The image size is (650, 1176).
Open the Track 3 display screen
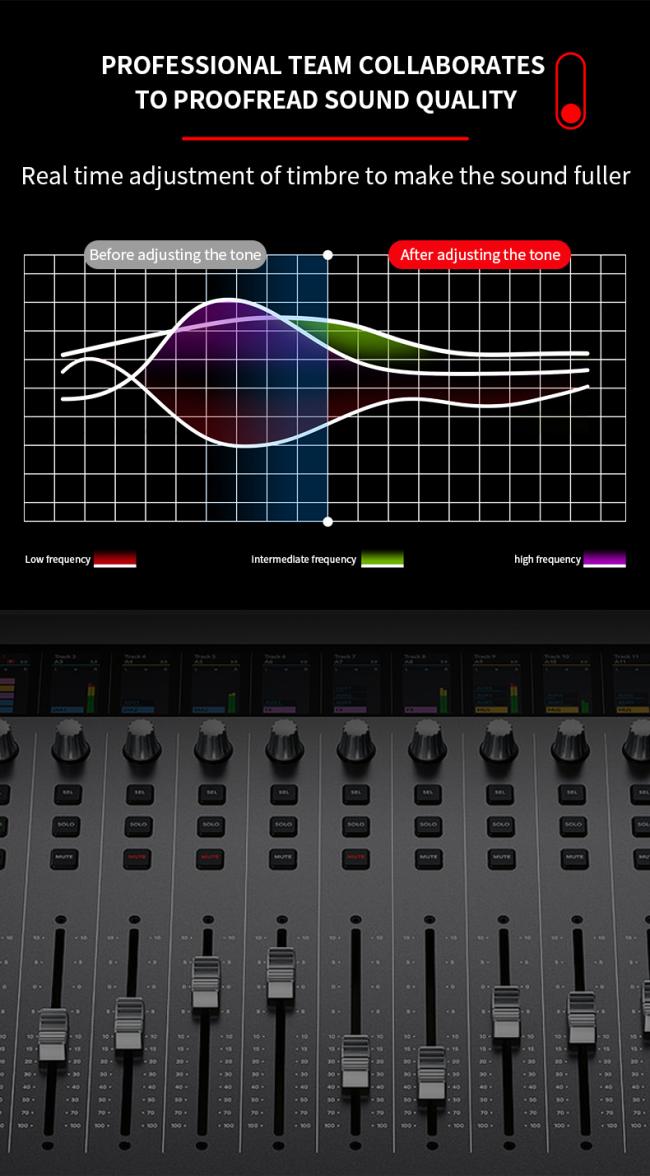coord(75,683)
